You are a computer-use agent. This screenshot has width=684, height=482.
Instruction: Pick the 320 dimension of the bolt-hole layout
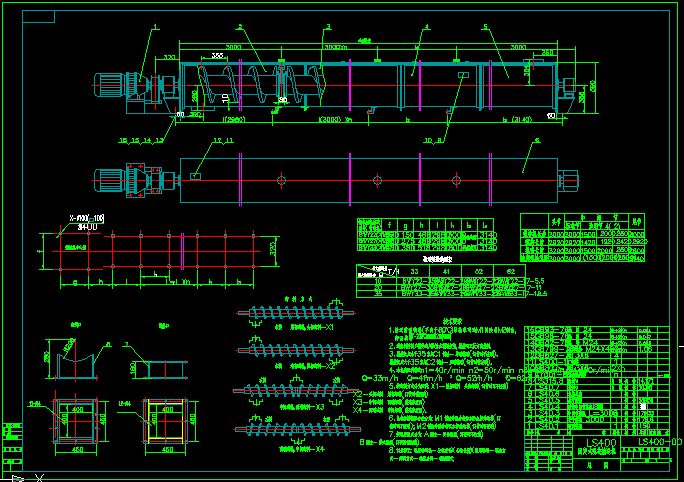(274, 251)
